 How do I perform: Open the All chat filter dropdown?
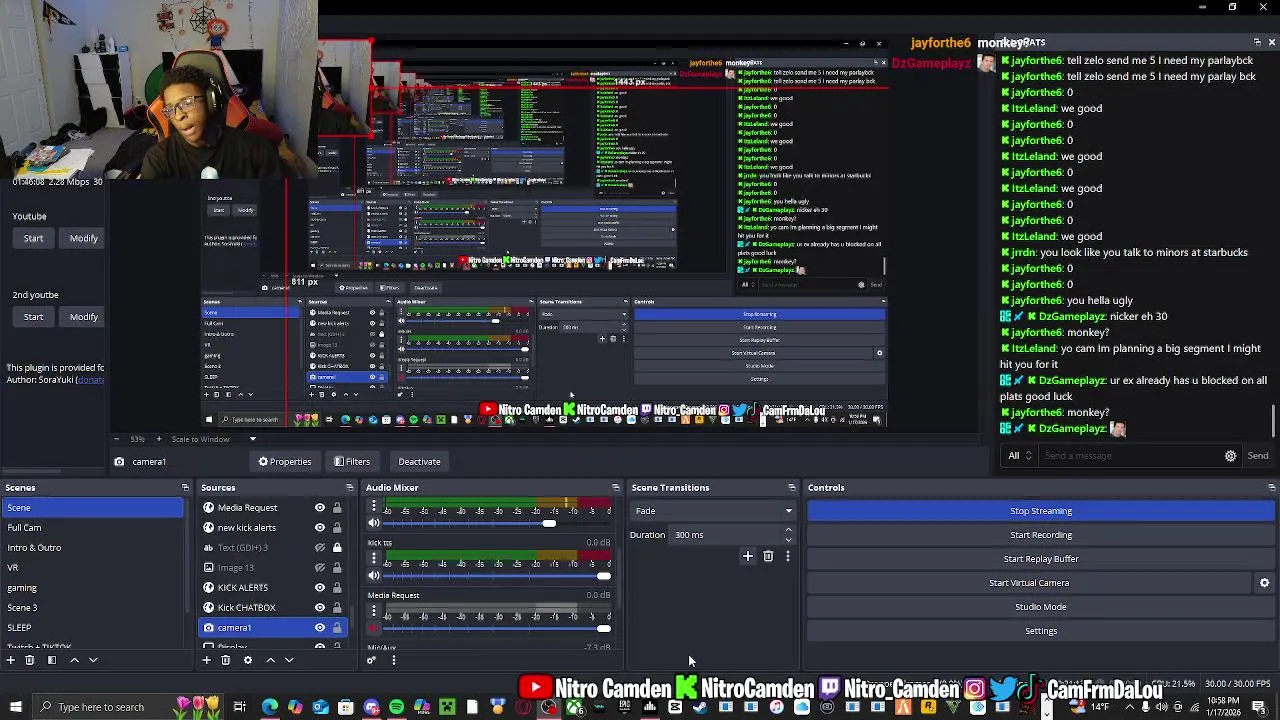click(x=1020, y=456)
